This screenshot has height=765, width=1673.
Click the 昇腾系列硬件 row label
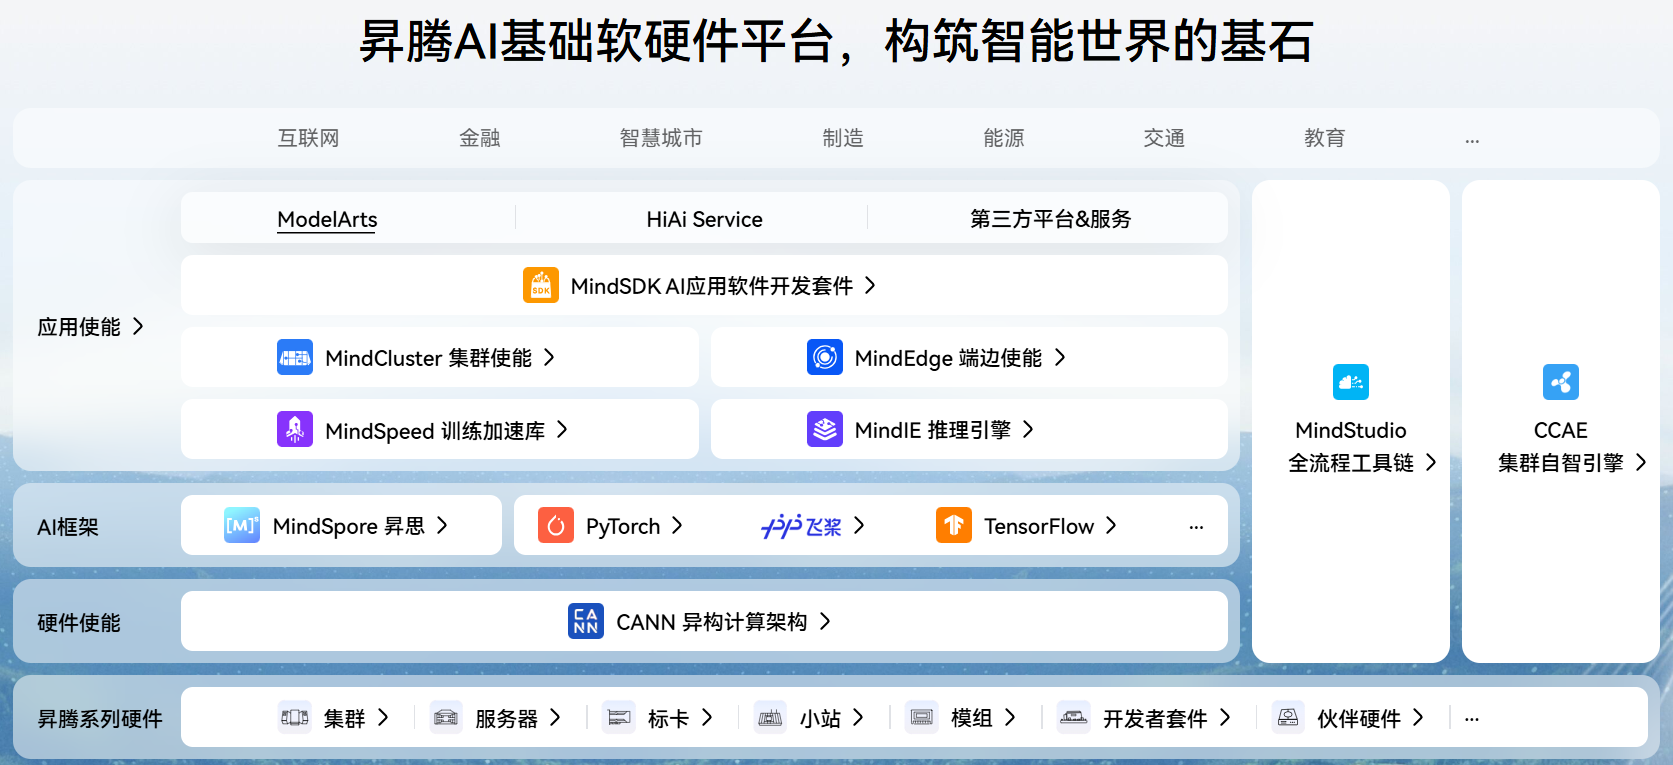[x=100, y=719]
